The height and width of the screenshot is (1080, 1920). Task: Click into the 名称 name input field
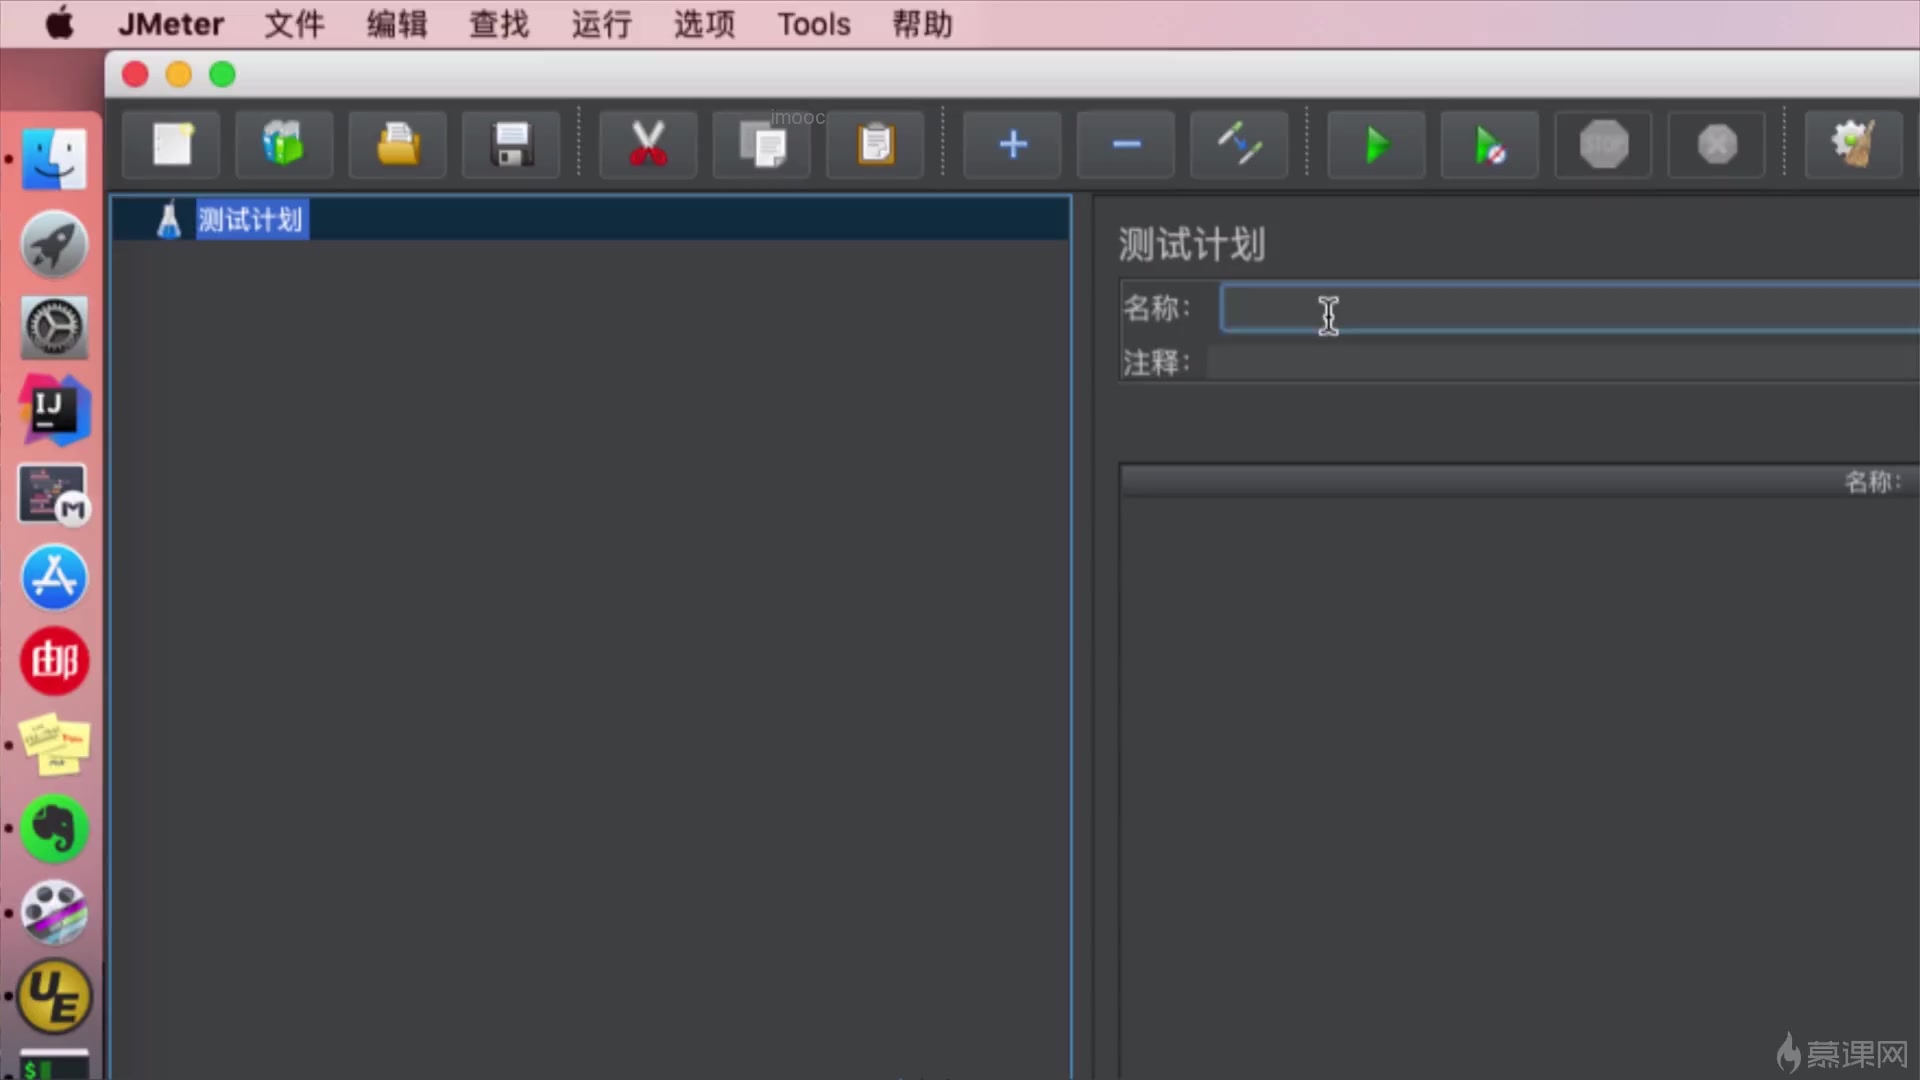click(x=1570, y=308)
